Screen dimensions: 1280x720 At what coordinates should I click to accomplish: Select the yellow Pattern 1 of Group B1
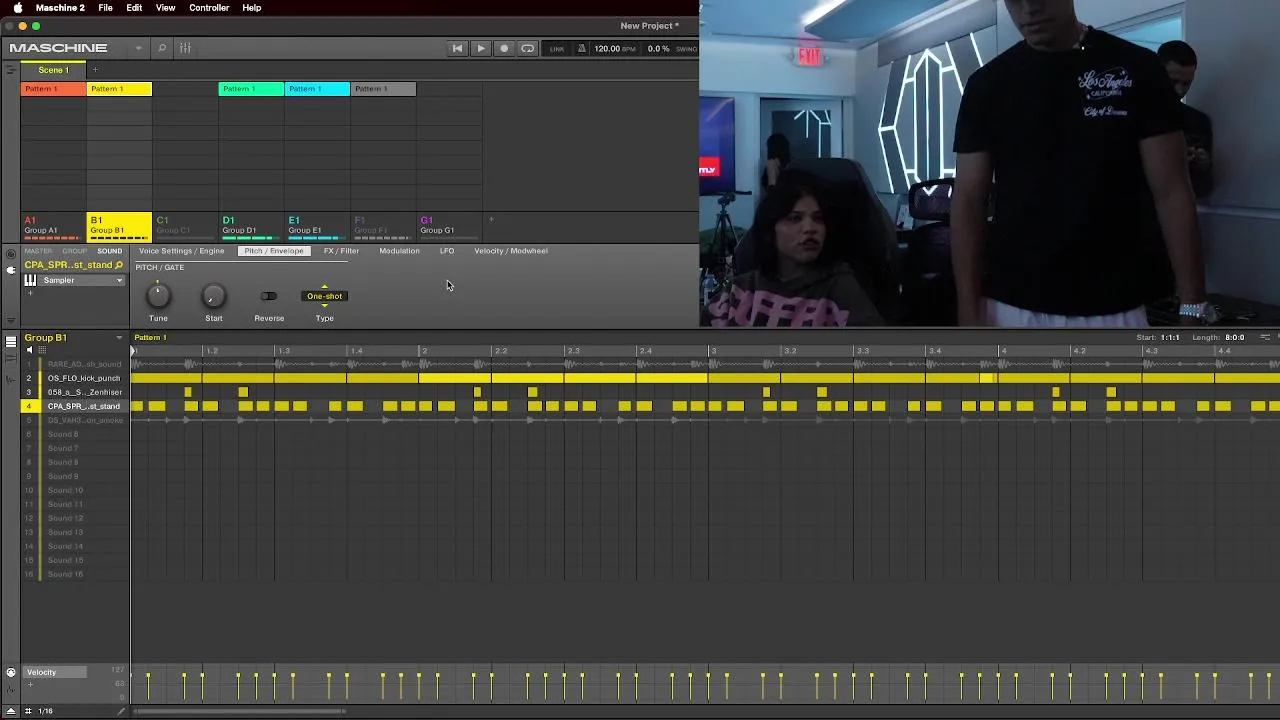point(119,89)
